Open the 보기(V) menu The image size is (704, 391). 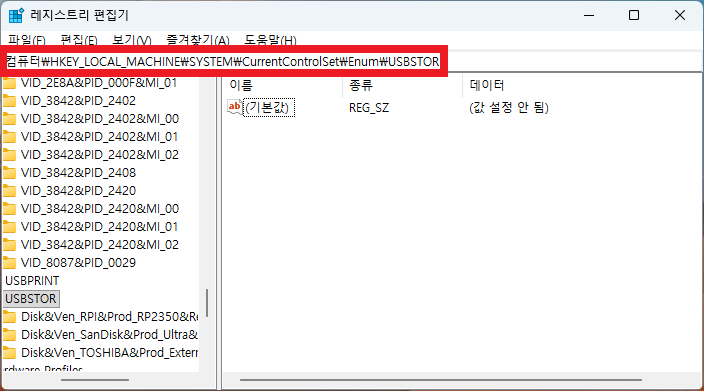132,40
